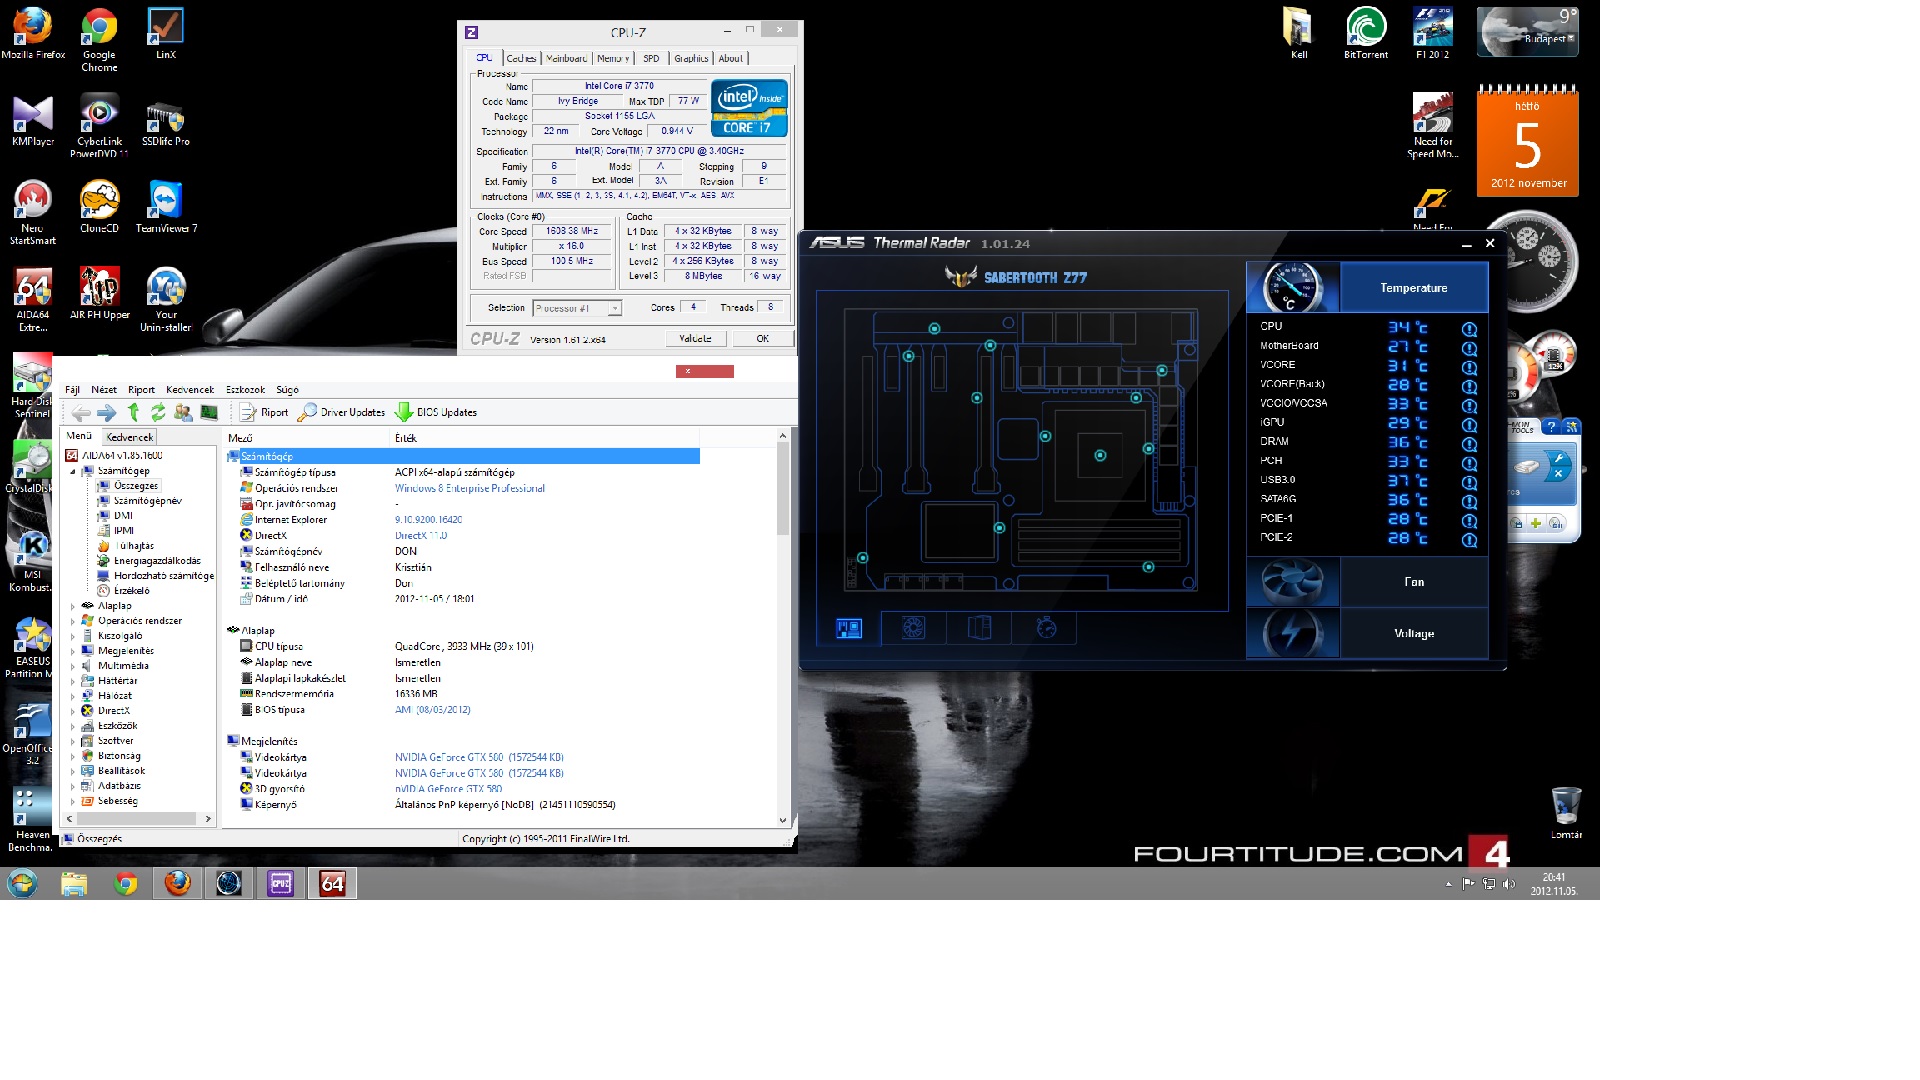The width and height of the screenshot is (1920, 1080).
Task: Click the AIDA64 up level green arrow
Action: [x=134, y=412]
